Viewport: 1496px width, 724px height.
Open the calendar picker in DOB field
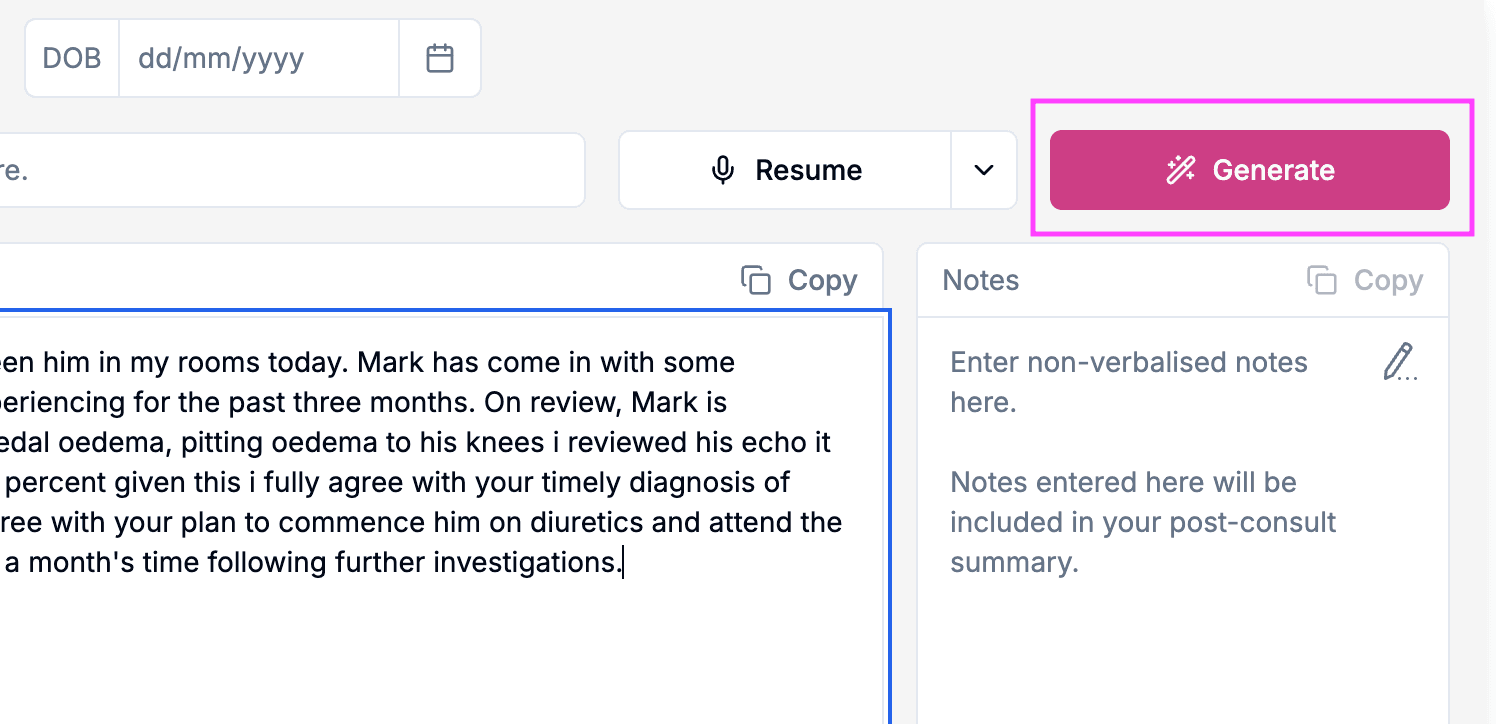[440, 58]
